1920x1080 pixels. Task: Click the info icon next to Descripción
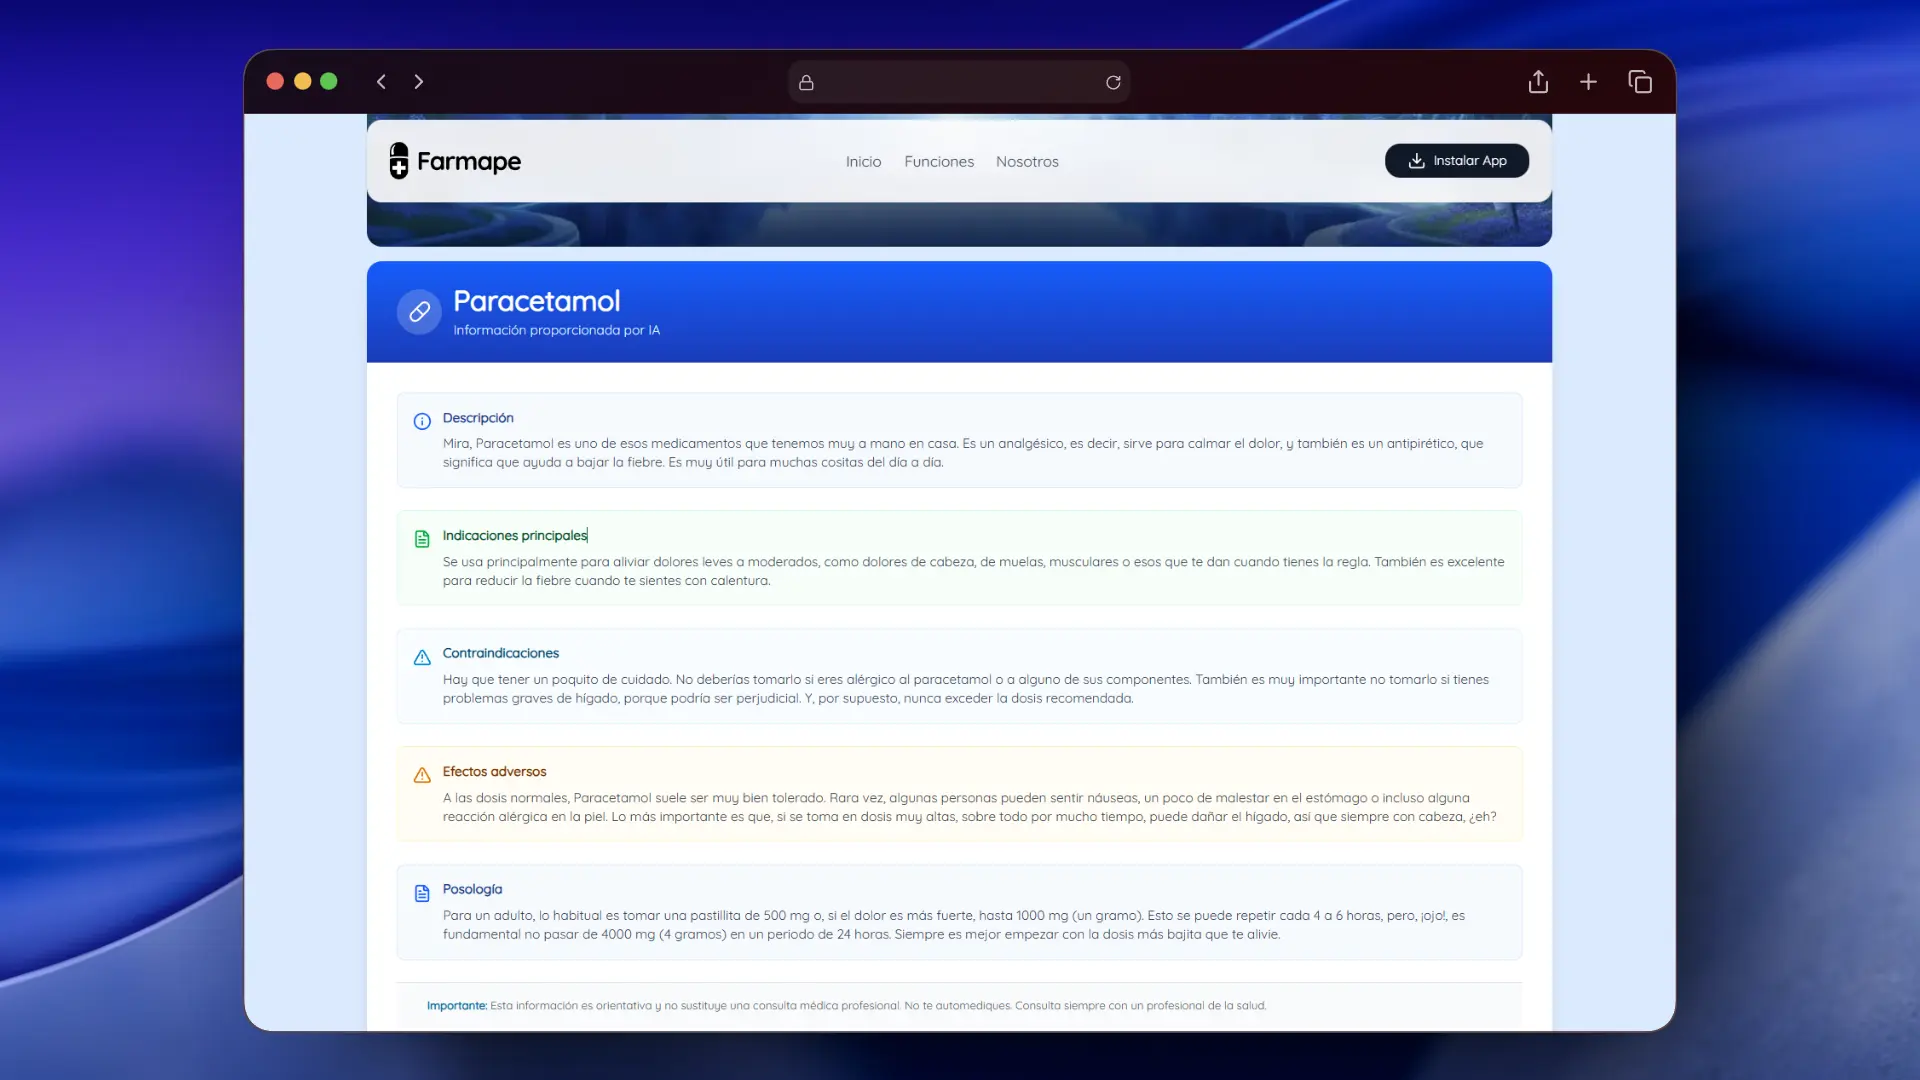pos(422,421)
